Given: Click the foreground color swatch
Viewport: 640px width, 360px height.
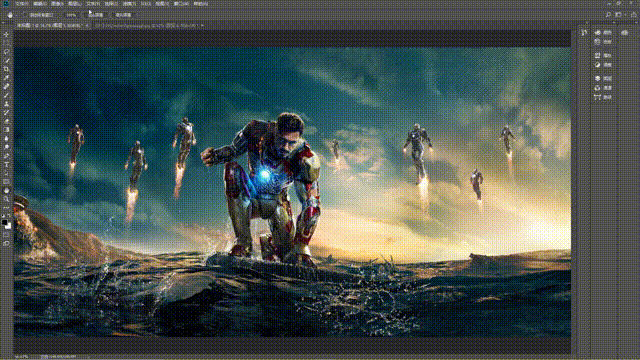Looking at the screenshot, I should pyautogui.click(x=4, y=222).
